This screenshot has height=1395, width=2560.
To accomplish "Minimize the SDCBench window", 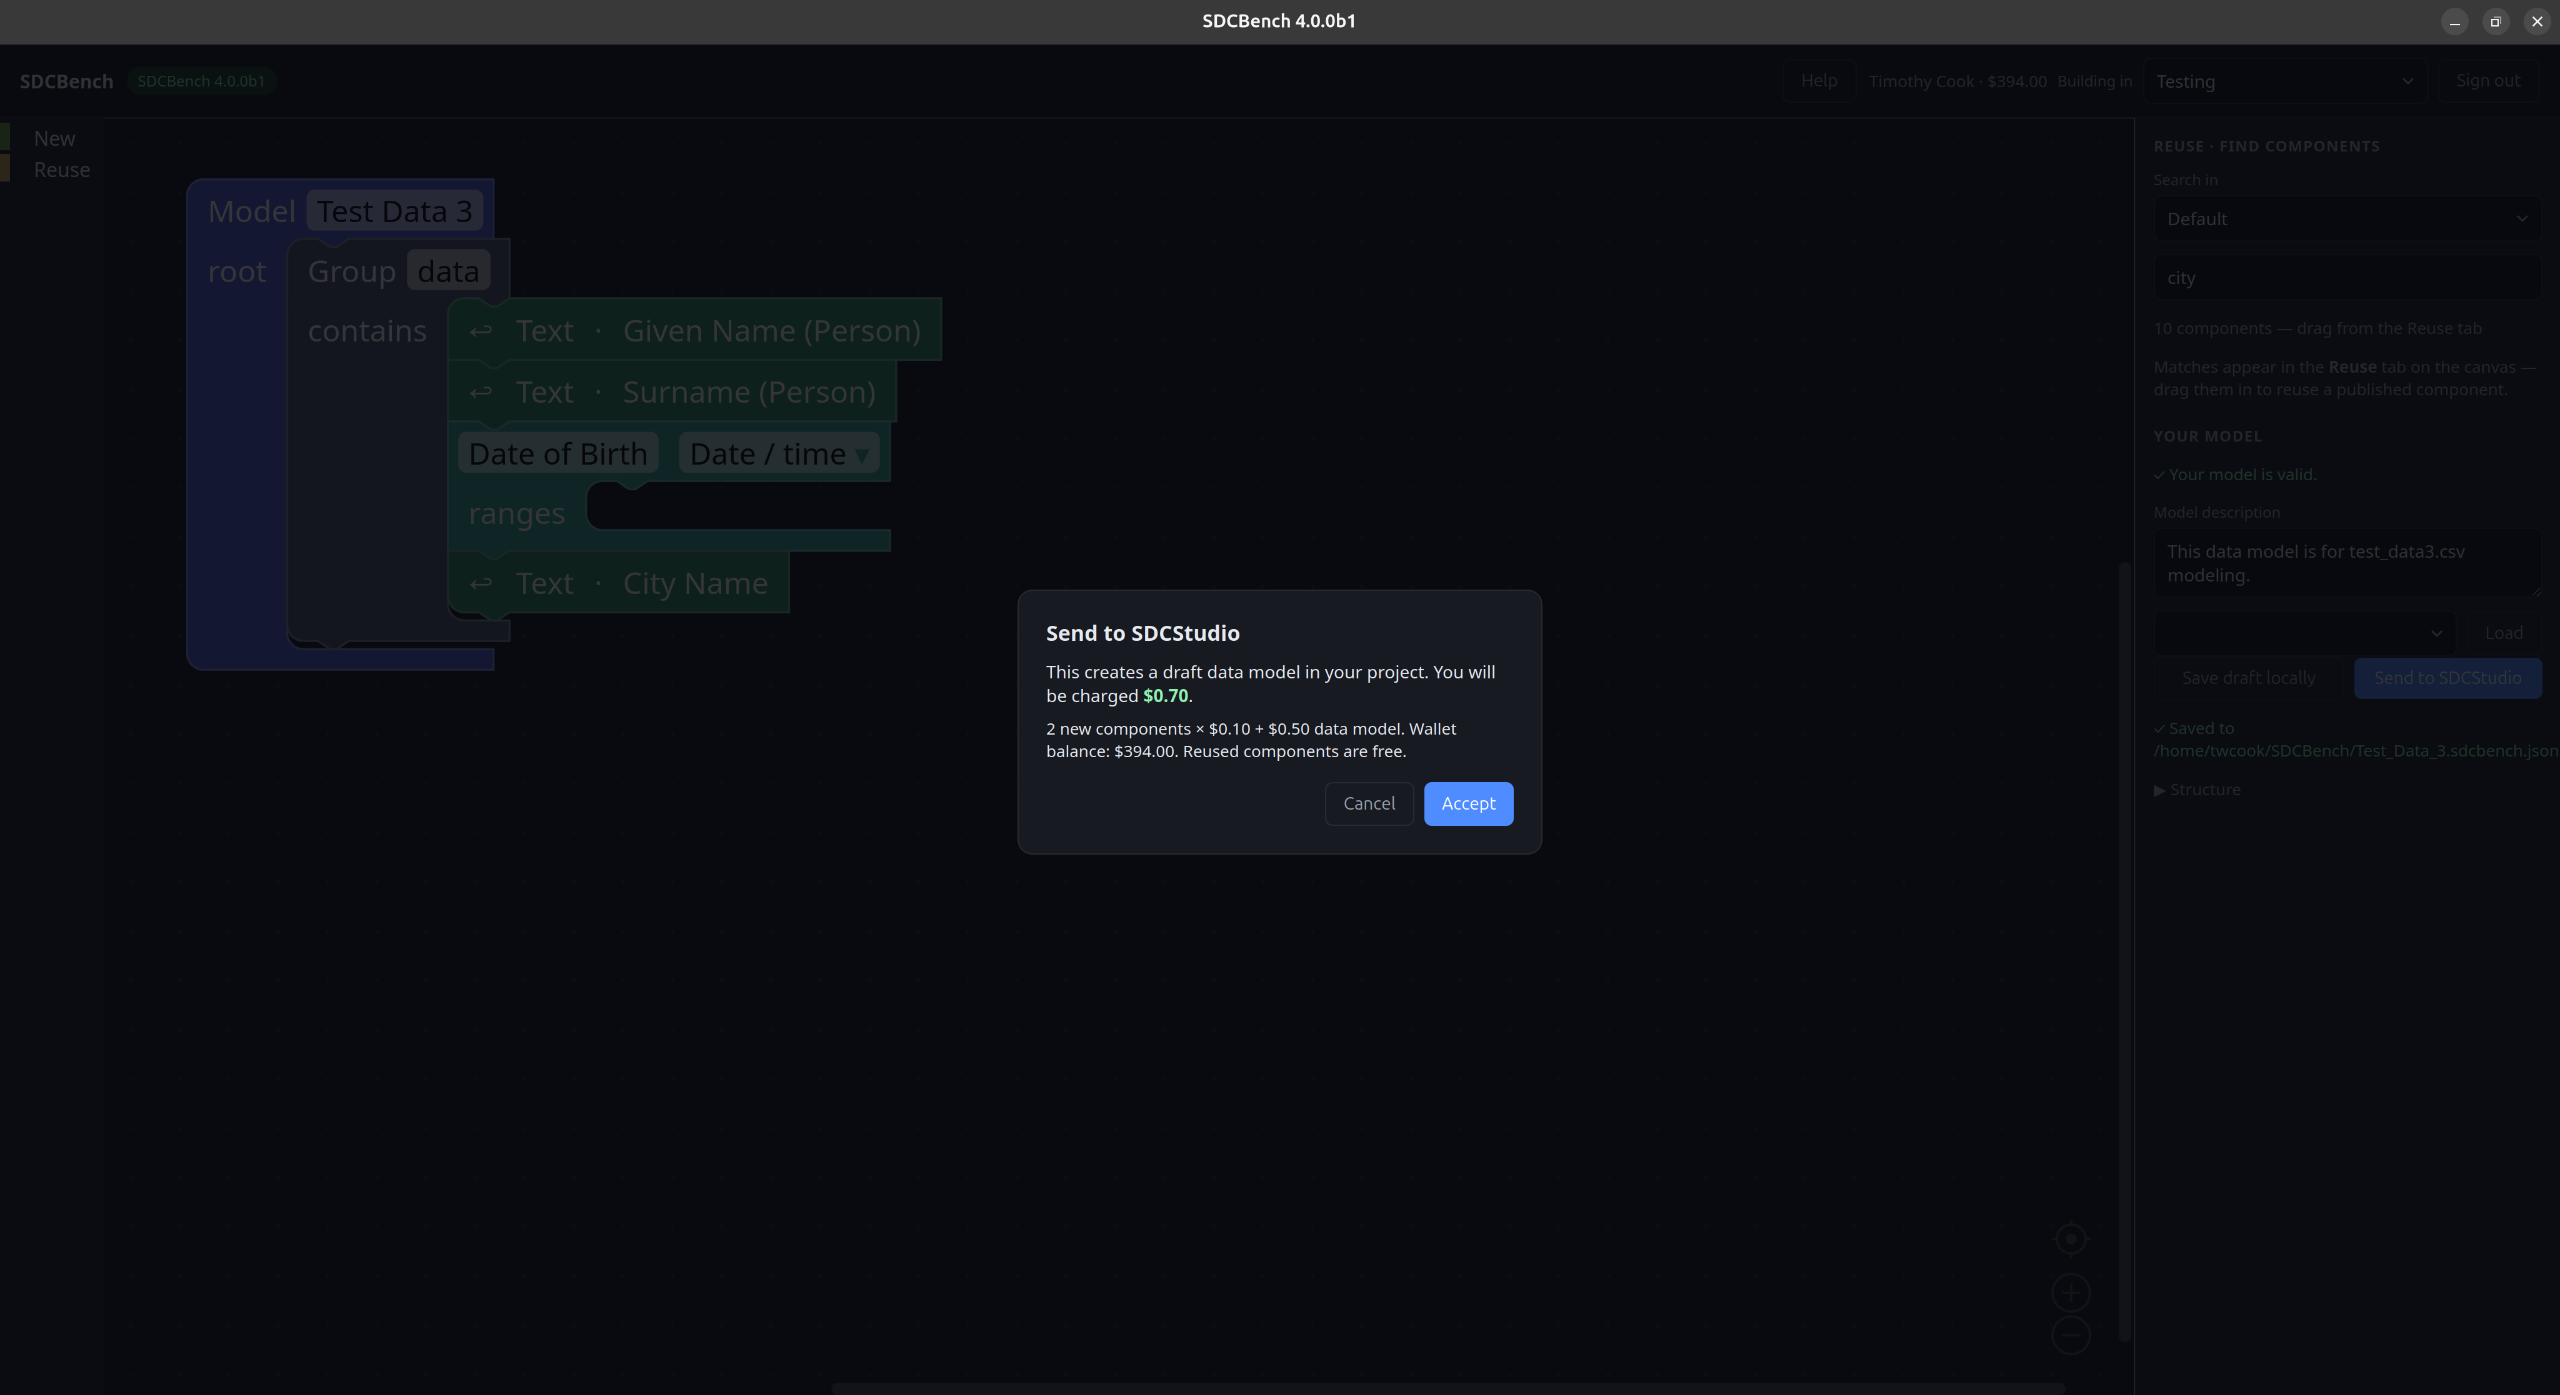I will pyautogui.click(x=2454, y=22).
